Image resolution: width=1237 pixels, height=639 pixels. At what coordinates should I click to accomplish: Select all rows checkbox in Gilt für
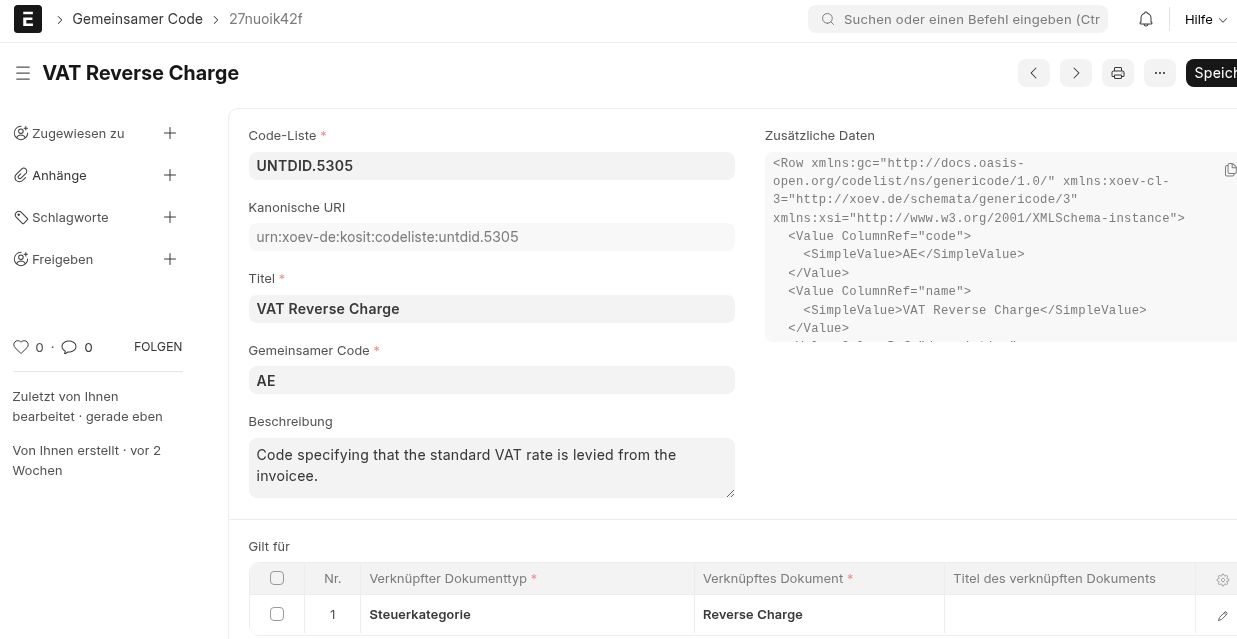click(277, 578)
